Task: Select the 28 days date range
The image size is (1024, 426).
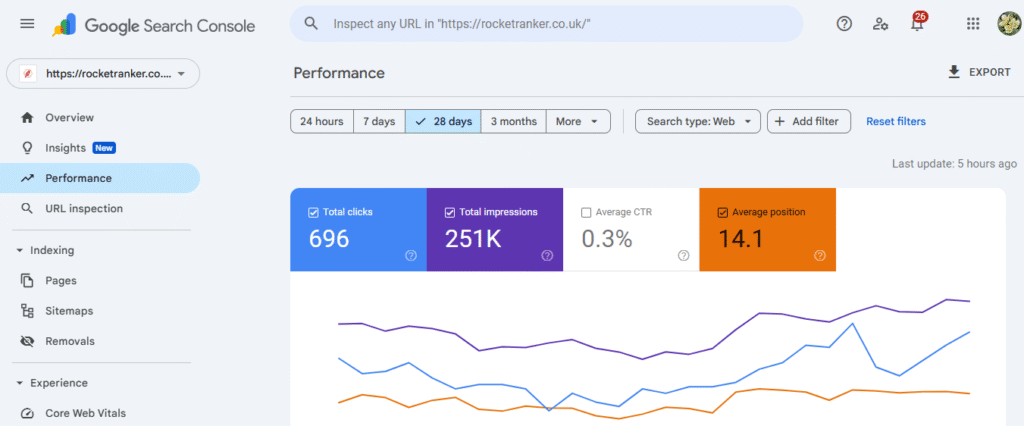Action: (x=443, y=122)
